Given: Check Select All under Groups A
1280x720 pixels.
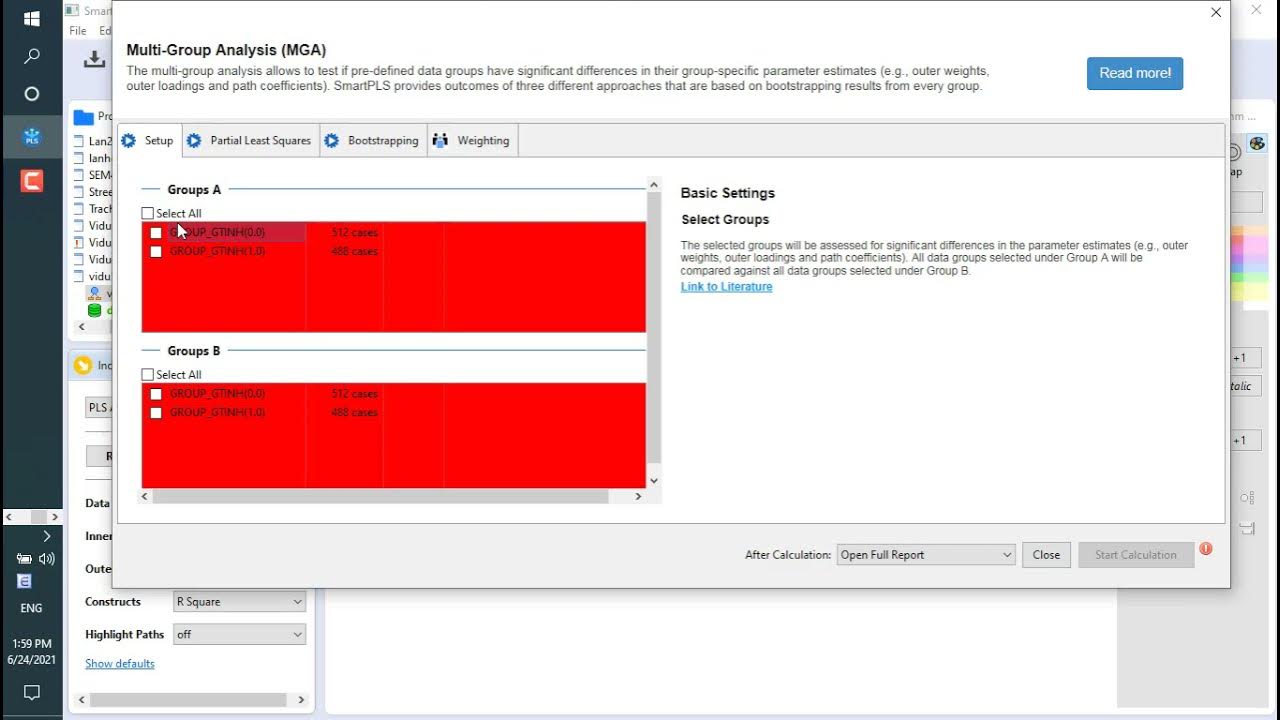Looking at the screenshot, I should [x=148, y=213].
